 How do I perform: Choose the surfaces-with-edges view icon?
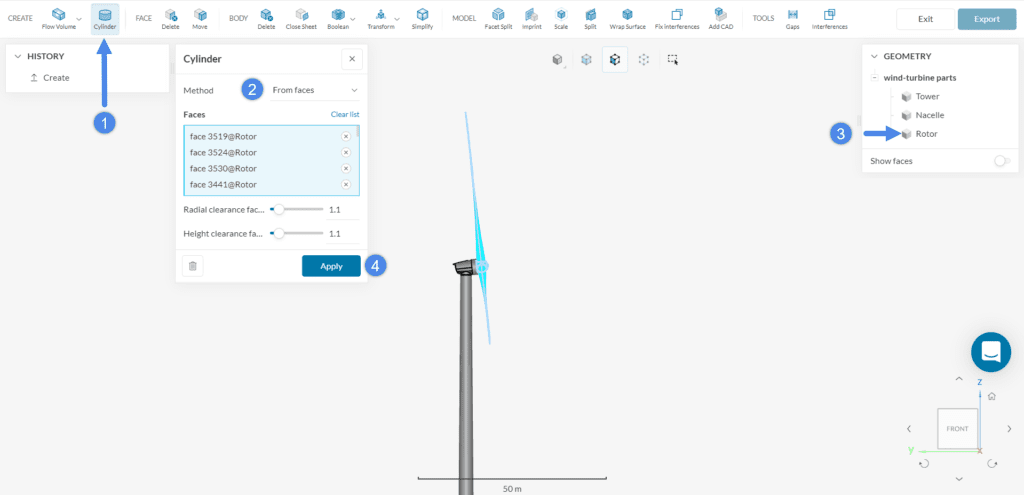(x=615, y=60)
